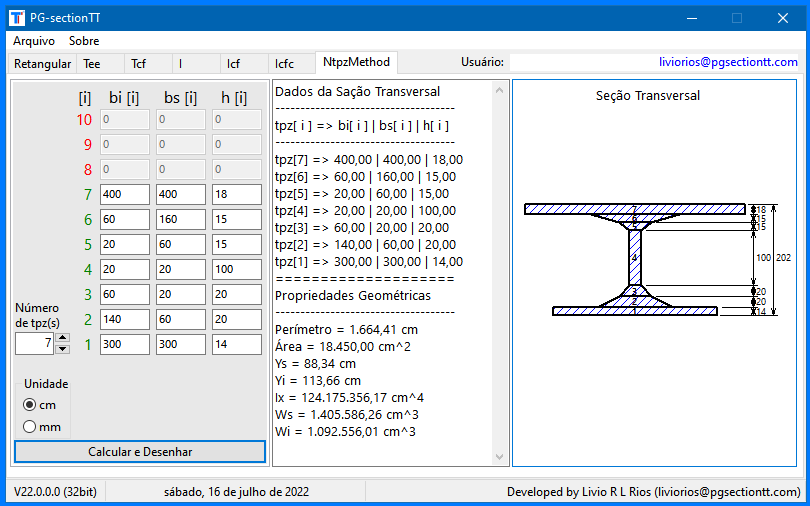The height and width of the screenshot is (506, 810).
Task: Click the bi field of row 7
Action: (125, 195)
